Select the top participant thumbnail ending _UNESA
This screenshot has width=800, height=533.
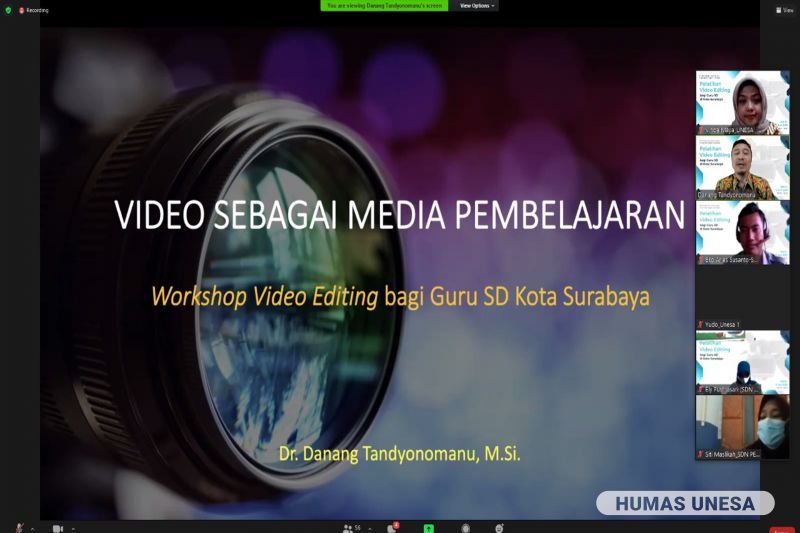click(742, 103)
